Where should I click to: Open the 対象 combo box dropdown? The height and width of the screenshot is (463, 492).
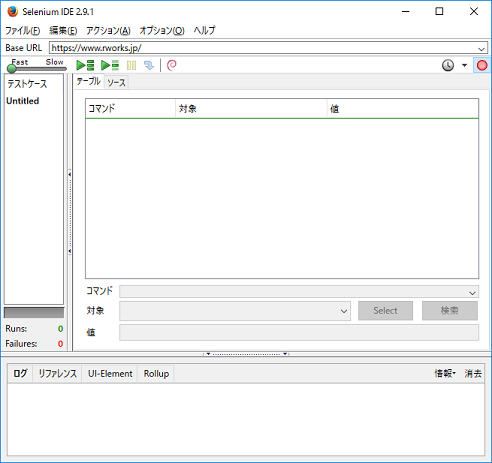344,311
